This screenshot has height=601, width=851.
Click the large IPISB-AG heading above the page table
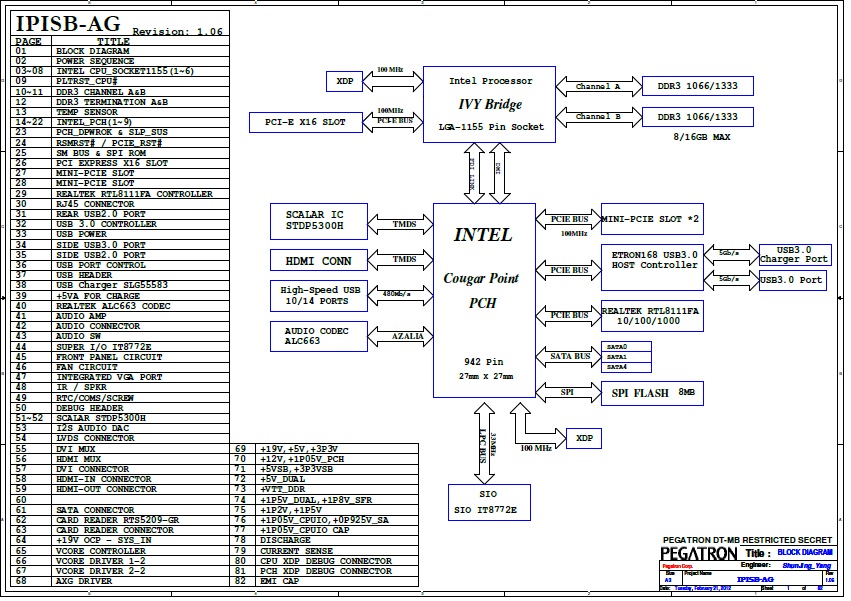click(68, 24)
